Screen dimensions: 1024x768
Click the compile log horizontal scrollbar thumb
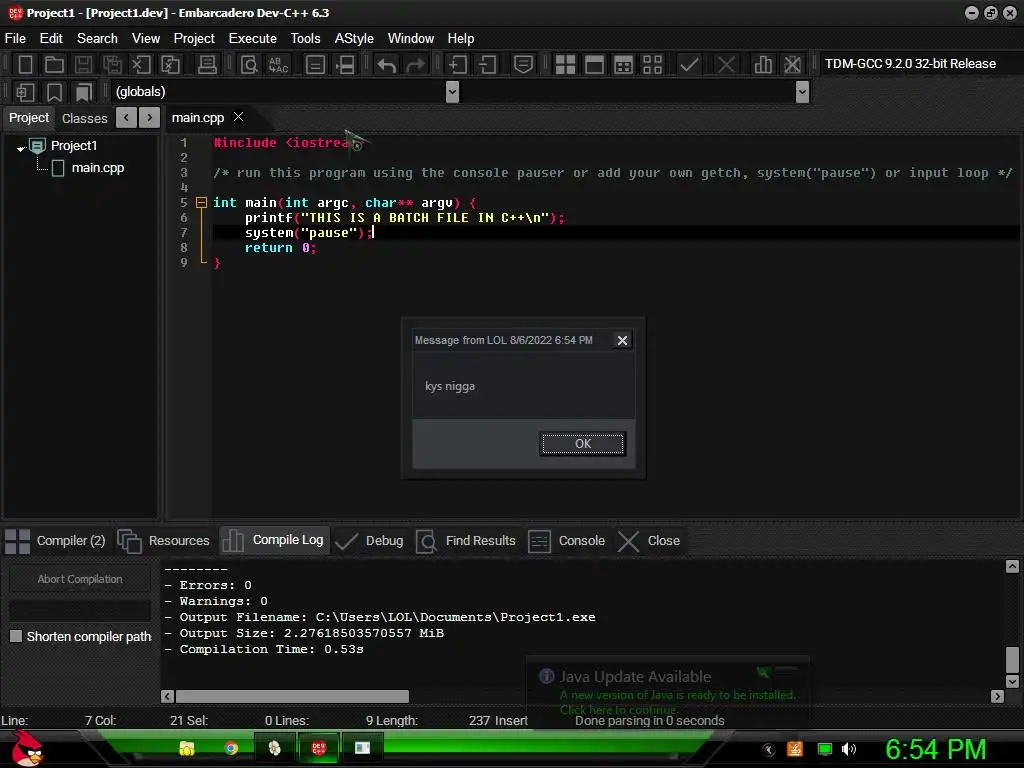(292, 696)
